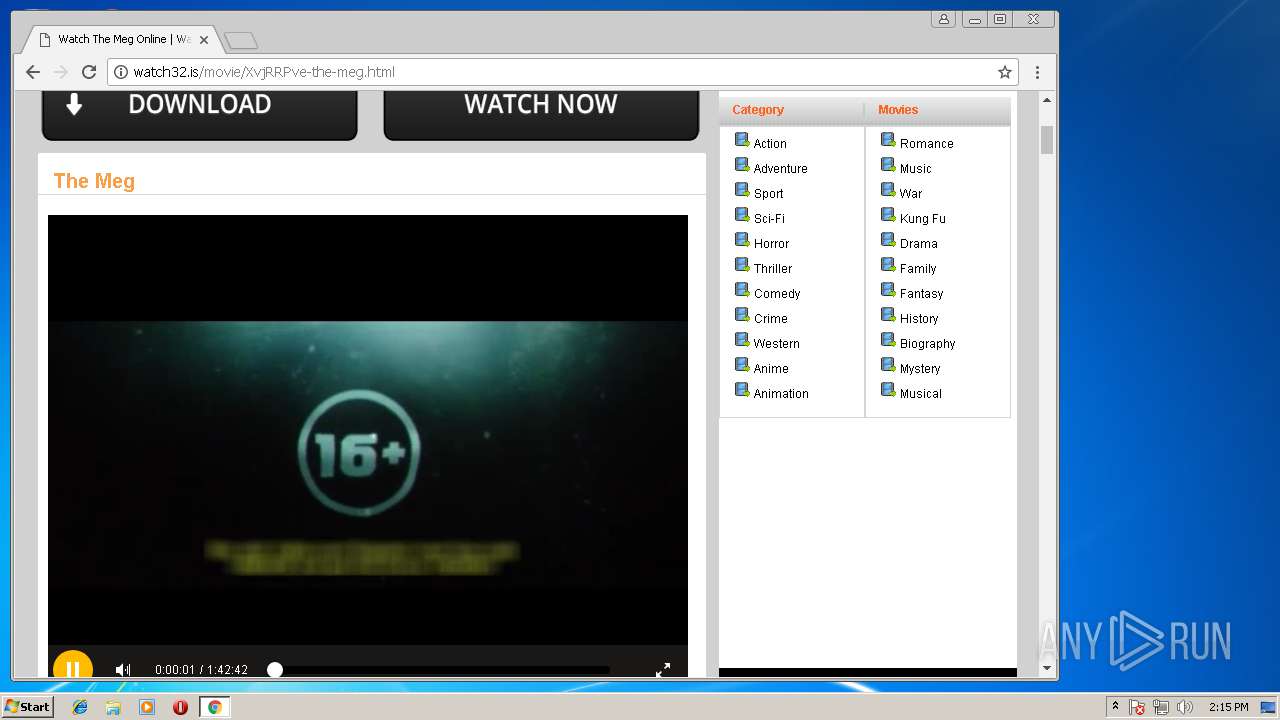Open the Thriller category link

pyautogui.click(x=773, y=268)
